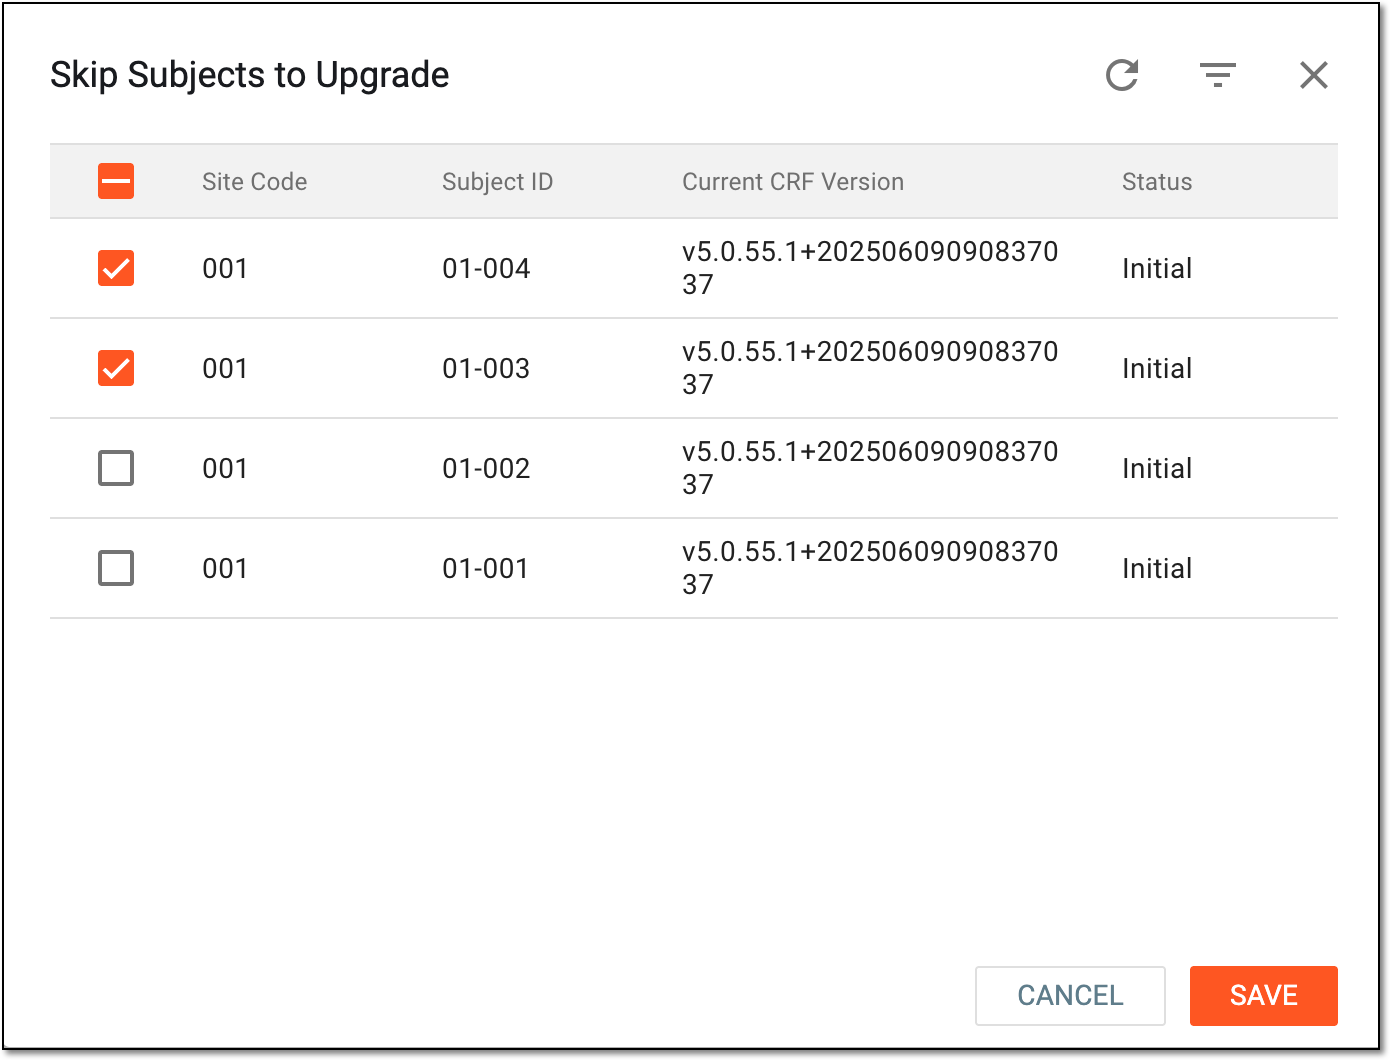Select the Subject ID column header
Screen dimensions: 1390x1060
pos(497,181)
